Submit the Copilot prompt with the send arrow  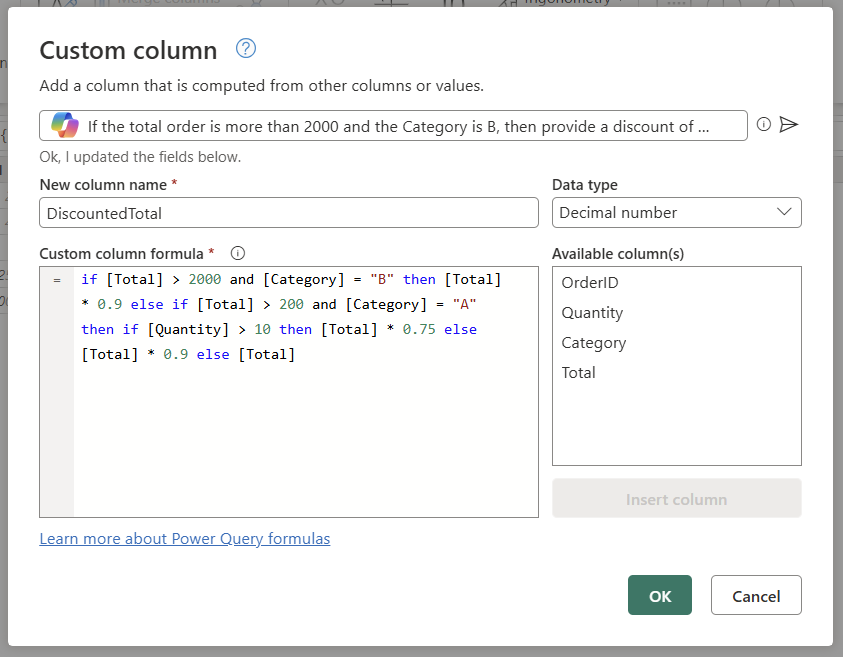[x=789, y=124]
